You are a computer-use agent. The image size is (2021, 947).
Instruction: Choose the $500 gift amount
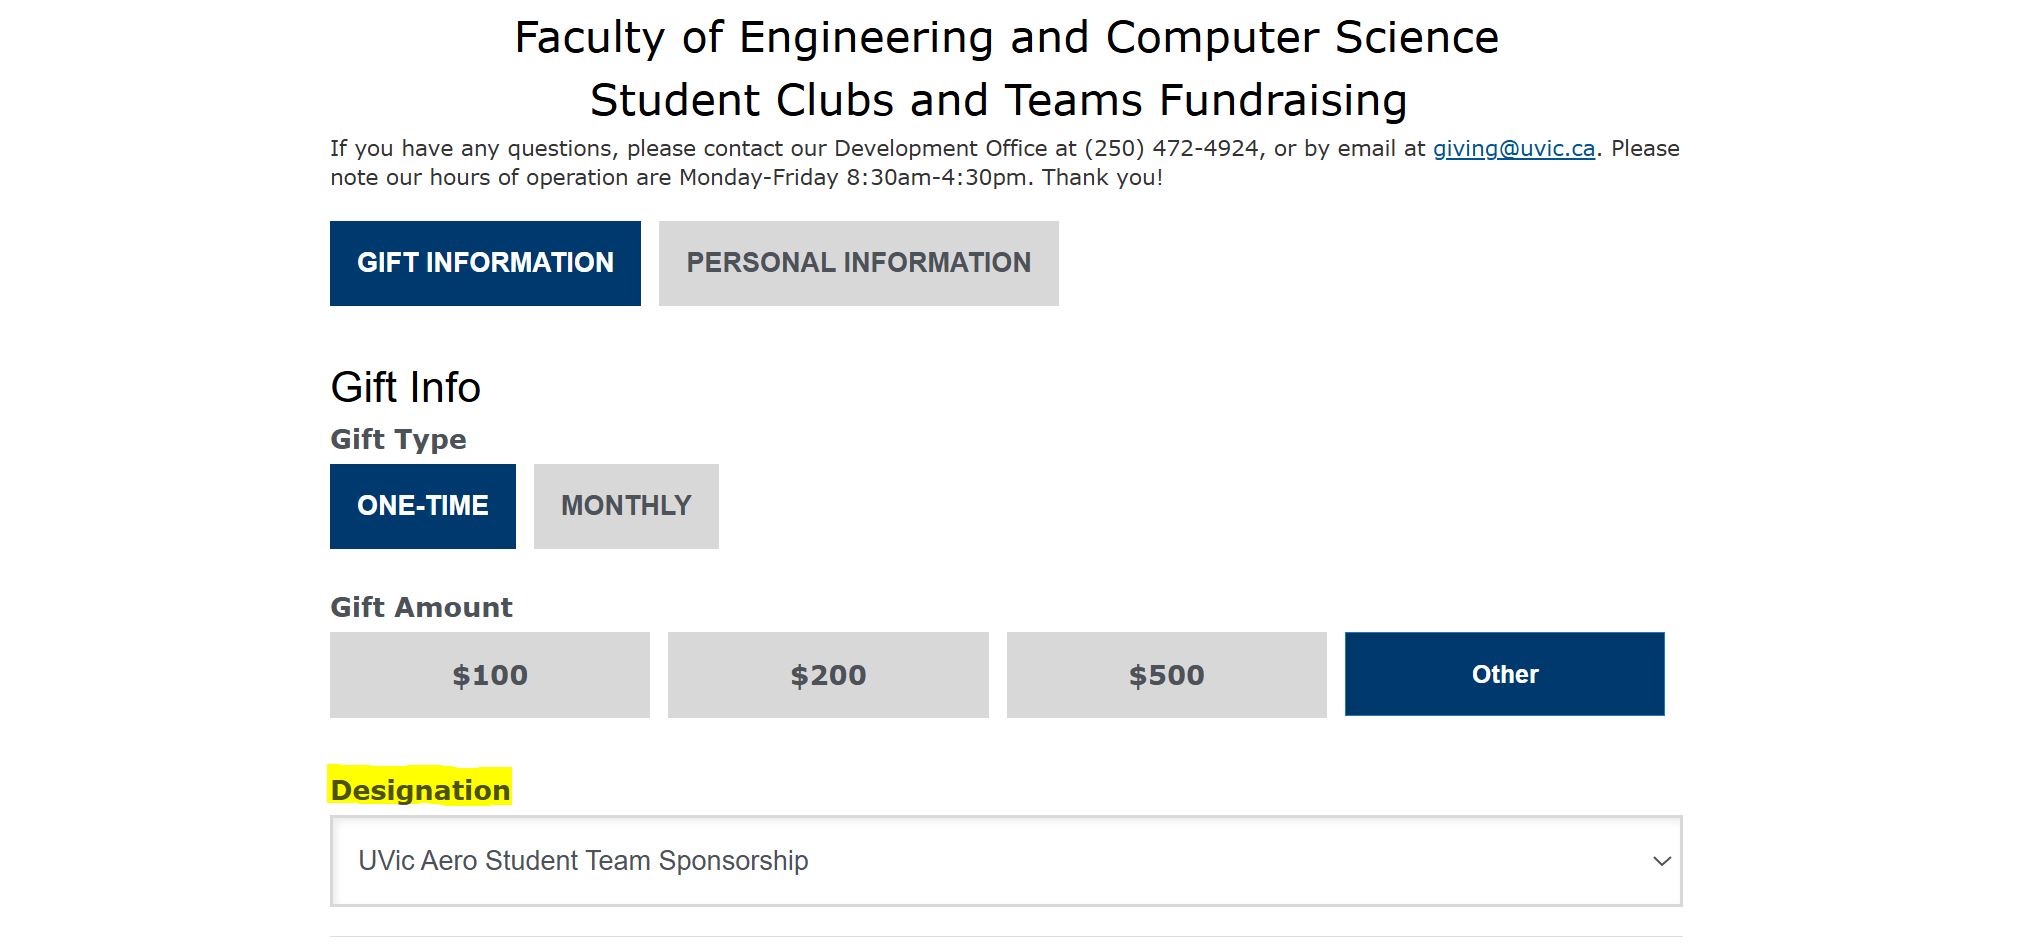(x=1166, y=675)
